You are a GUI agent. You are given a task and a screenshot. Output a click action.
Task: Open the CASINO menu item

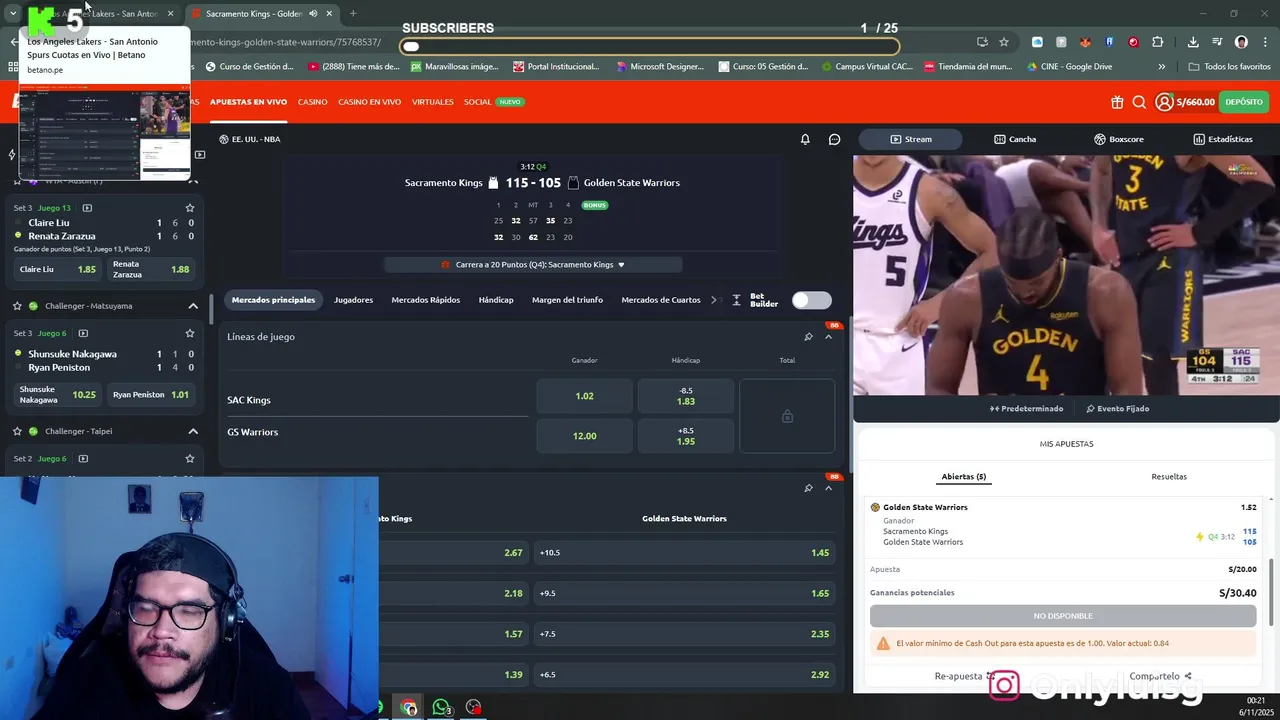tap(312, 102)
